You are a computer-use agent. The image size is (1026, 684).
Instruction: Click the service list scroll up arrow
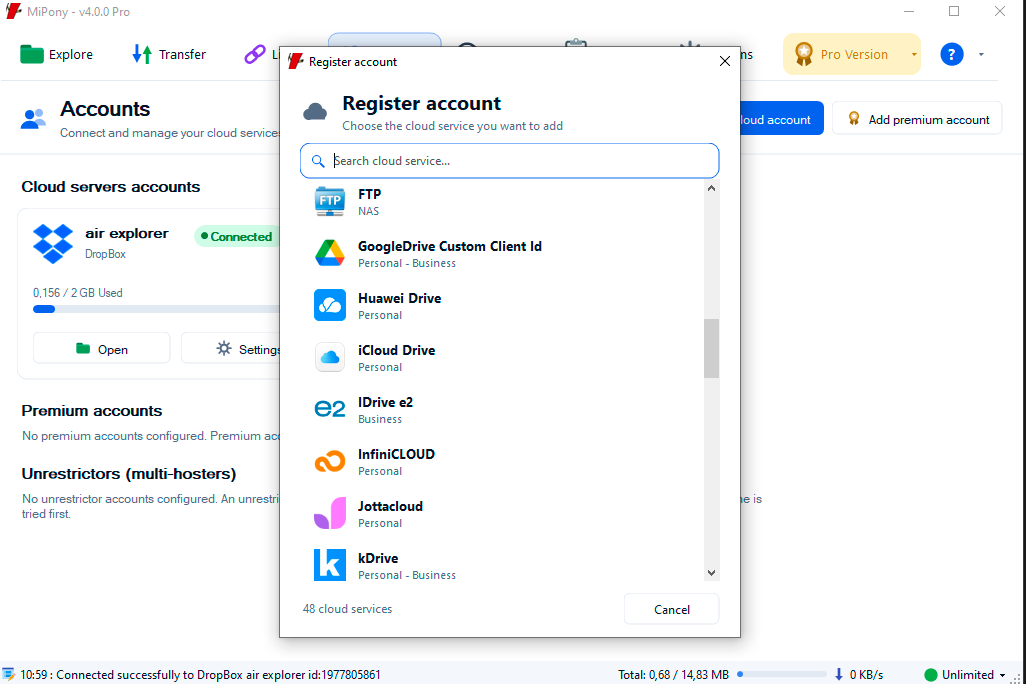[711, 189]
